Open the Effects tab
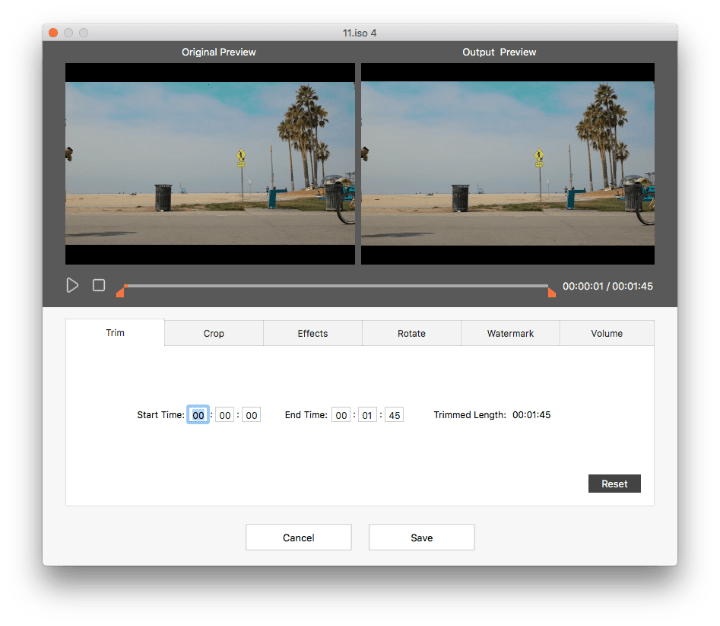The height and width of the screenshot is (626, 720). 313,333
